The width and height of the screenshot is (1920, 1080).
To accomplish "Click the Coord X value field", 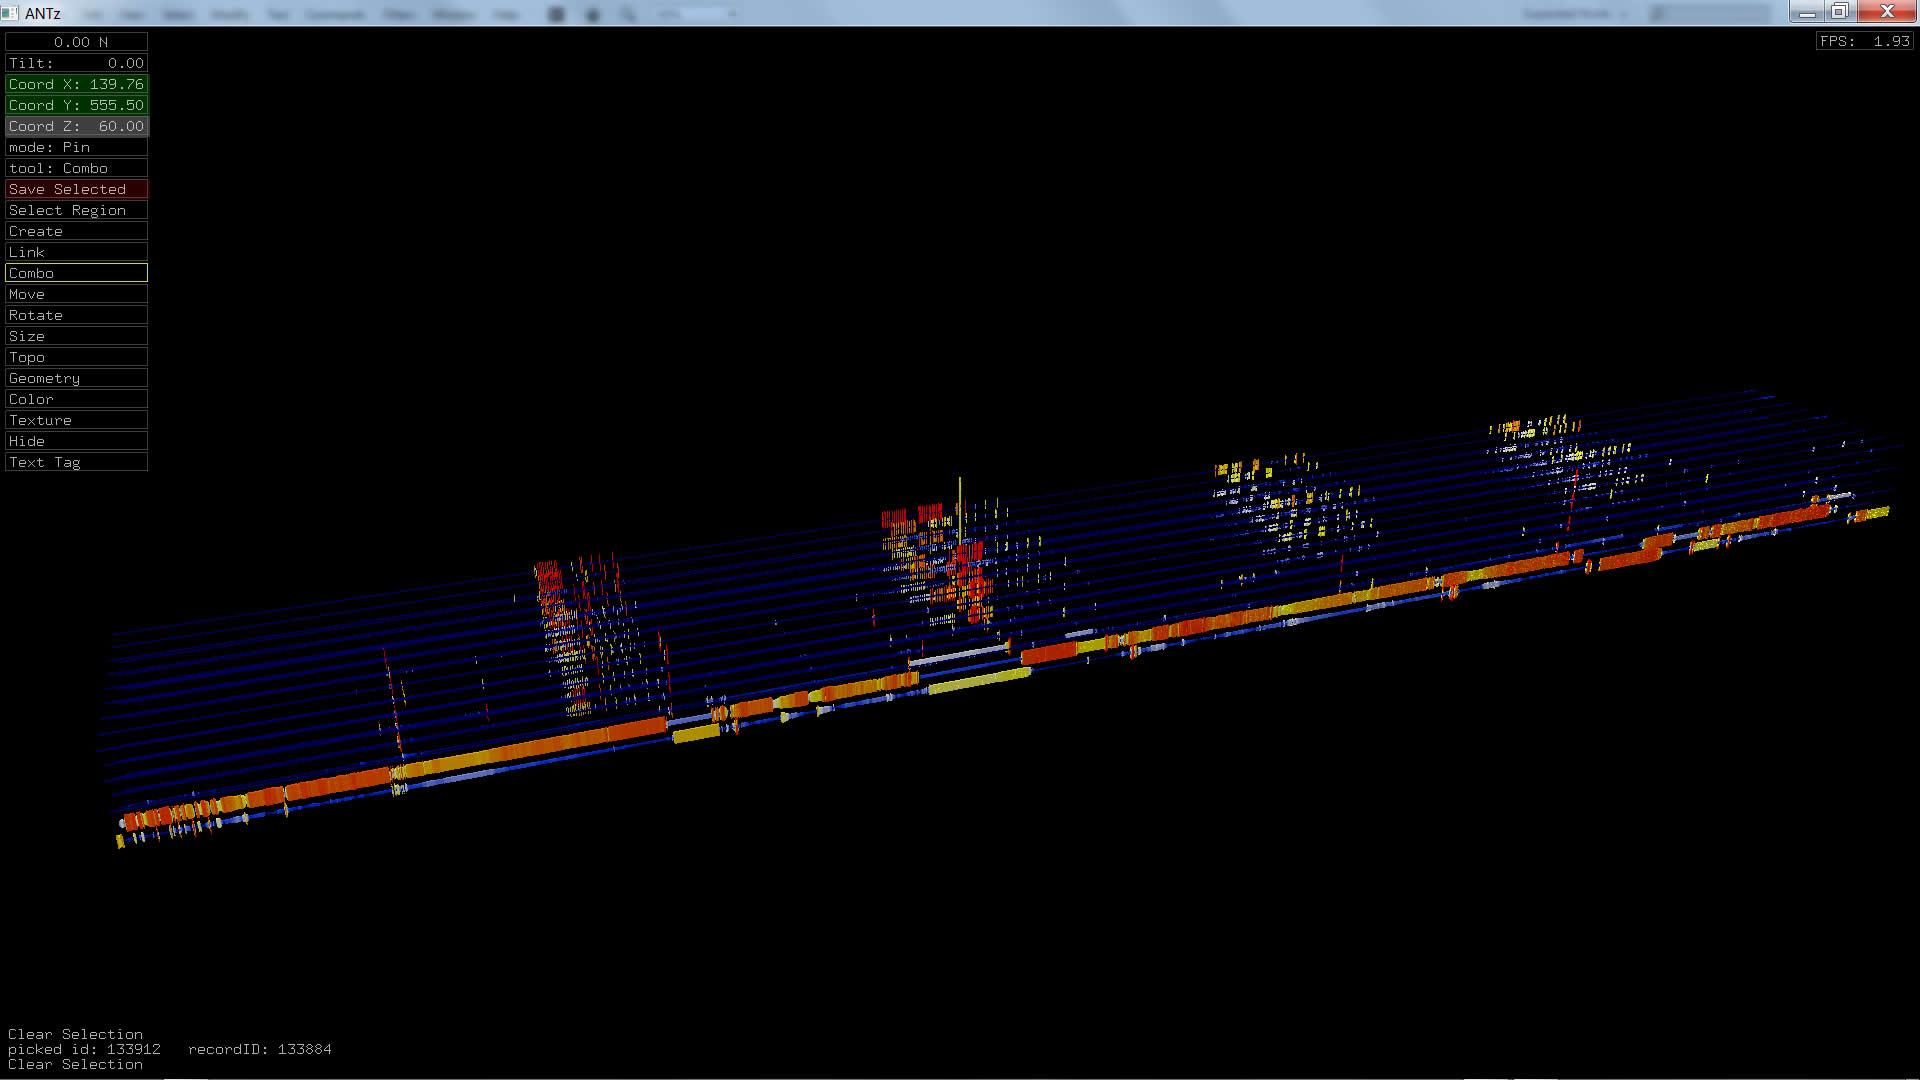I will 76,84.
